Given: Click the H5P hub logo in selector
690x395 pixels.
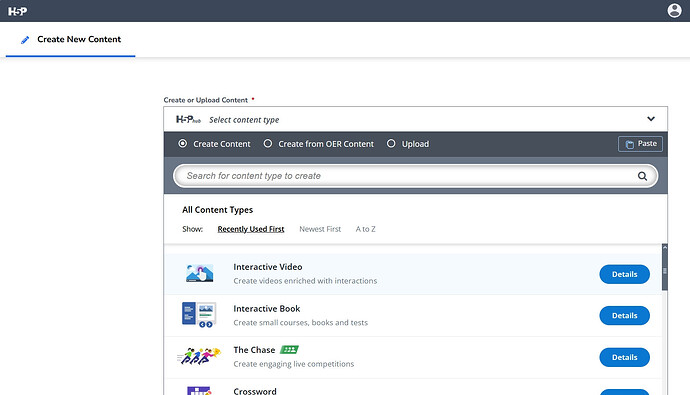Looking at the screenshot, I should (x=188, y=120).
